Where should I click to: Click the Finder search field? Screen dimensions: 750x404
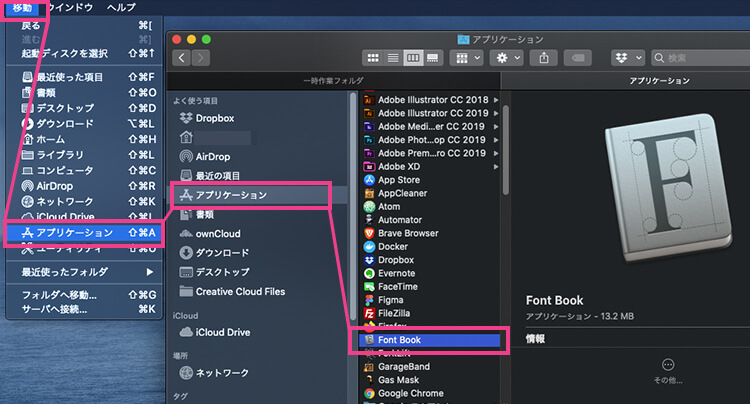coord(699,58)
